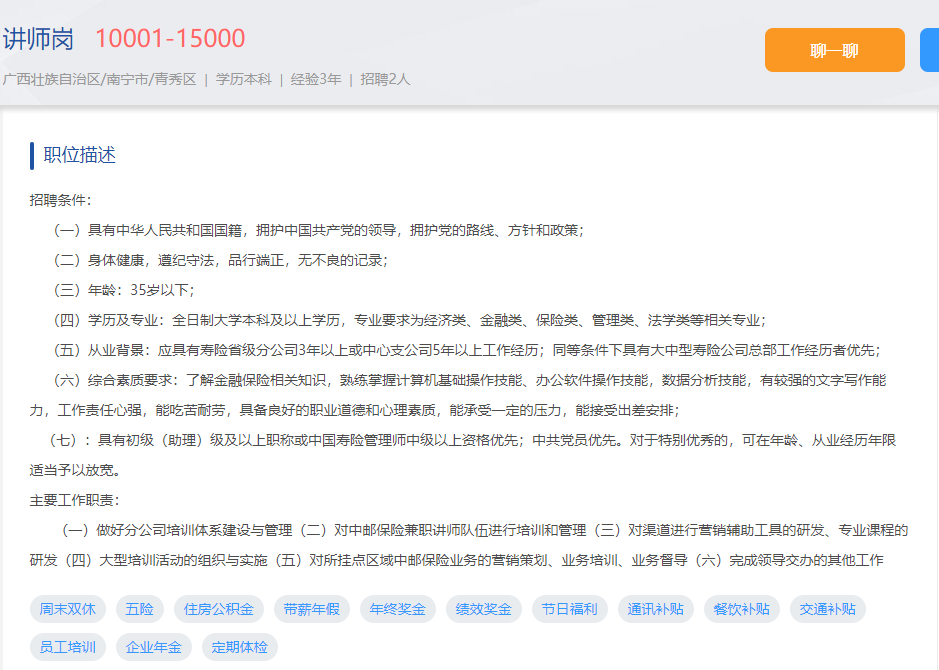The height and width of the screenshot is (670, 939).
Task: Select the 定期体检 benefit tag
Action: coord(240,647)
